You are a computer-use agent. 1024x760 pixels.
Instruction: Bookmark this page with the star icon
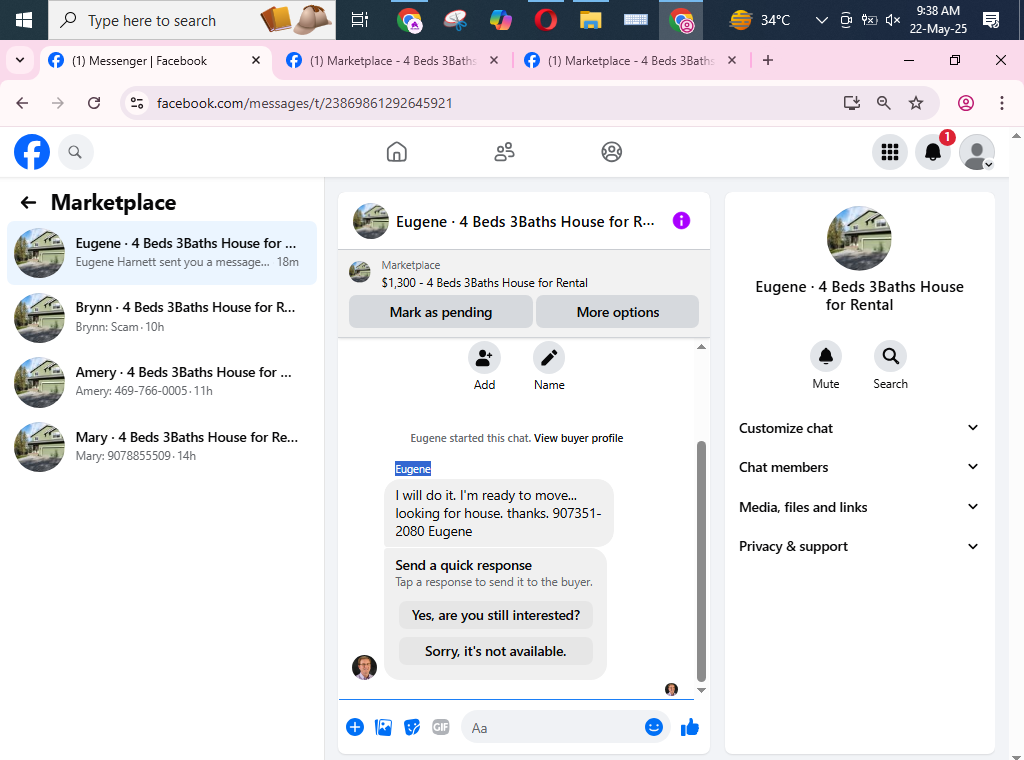click(x=916, y=103)
